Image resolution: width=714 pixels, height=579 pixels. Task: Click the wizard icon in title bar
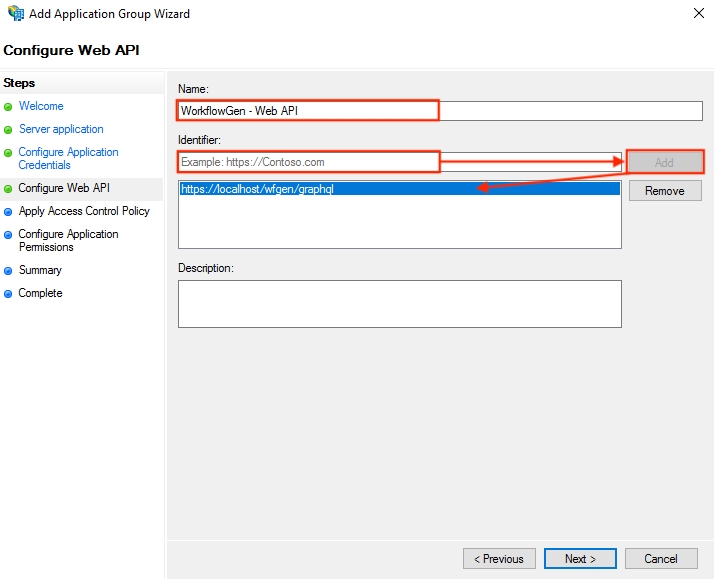click(x=15, y=14)
